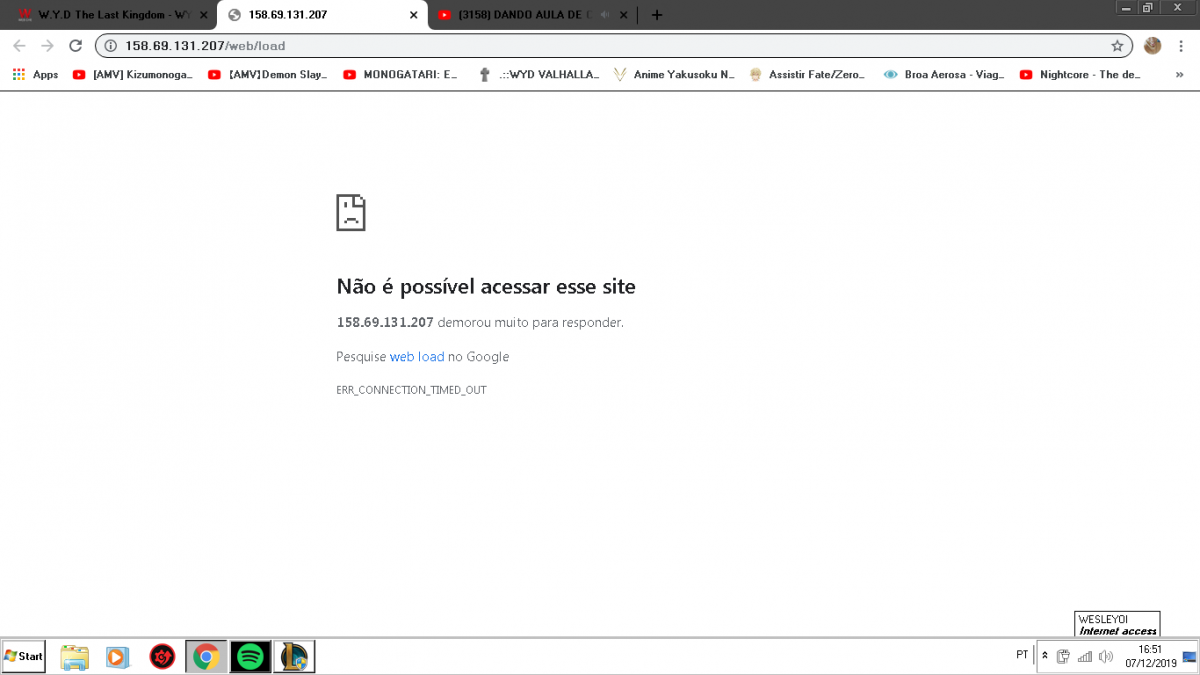Mute audio on DANDO AULA tab
Image resolution: width=1200 pixels, height=675 pixels.
pyautogui.click(x=605, y=15)
